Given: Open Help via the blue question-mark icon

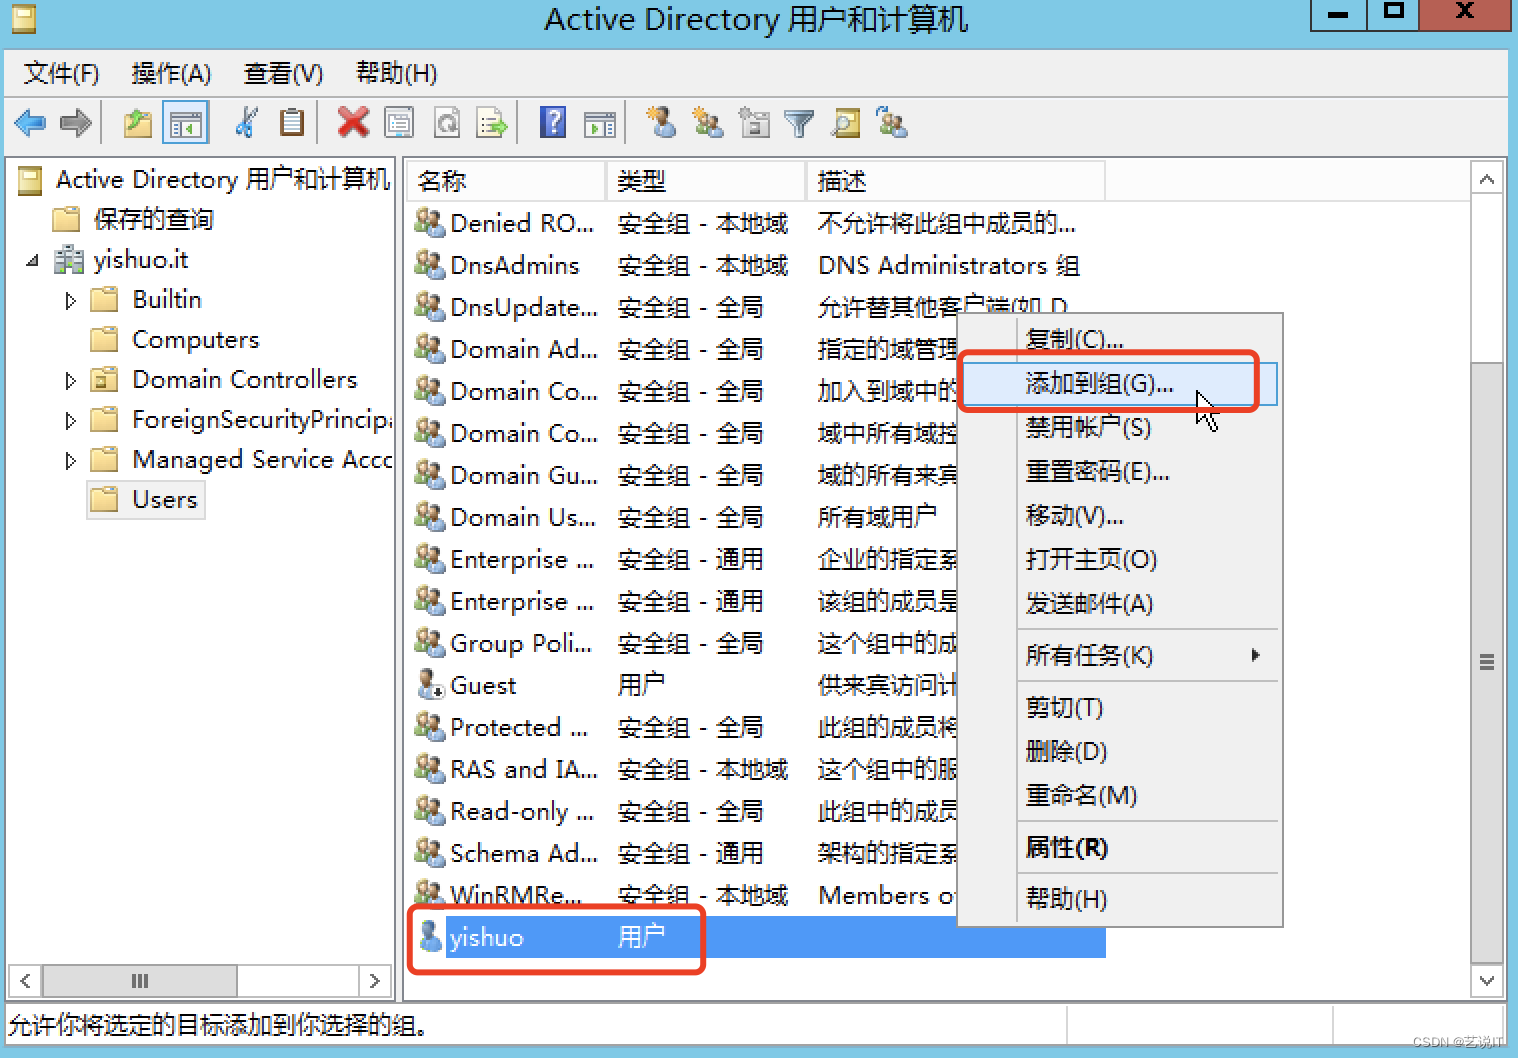Looking at the screenshot, I should coord(553,122).
